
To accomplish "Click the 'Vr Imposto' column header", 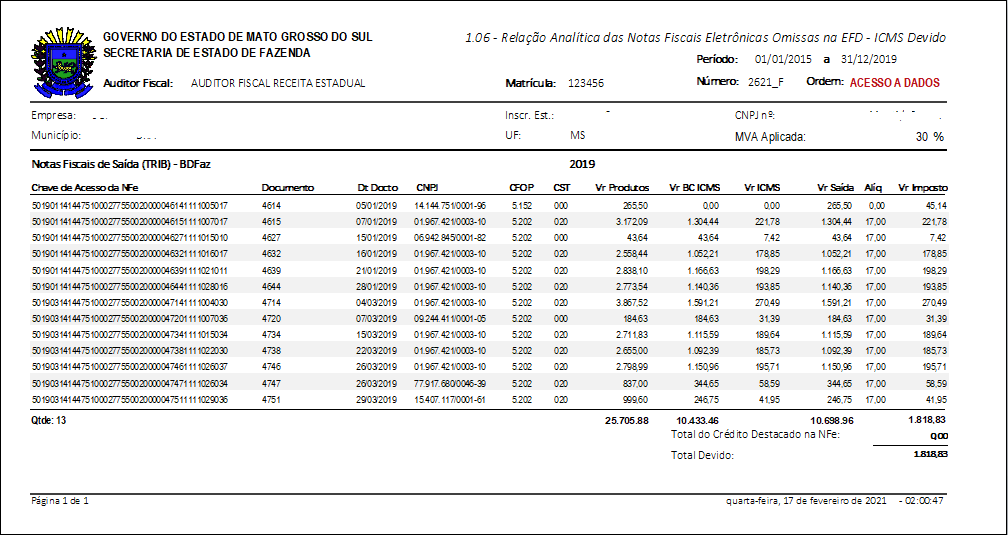I will 922,188.
